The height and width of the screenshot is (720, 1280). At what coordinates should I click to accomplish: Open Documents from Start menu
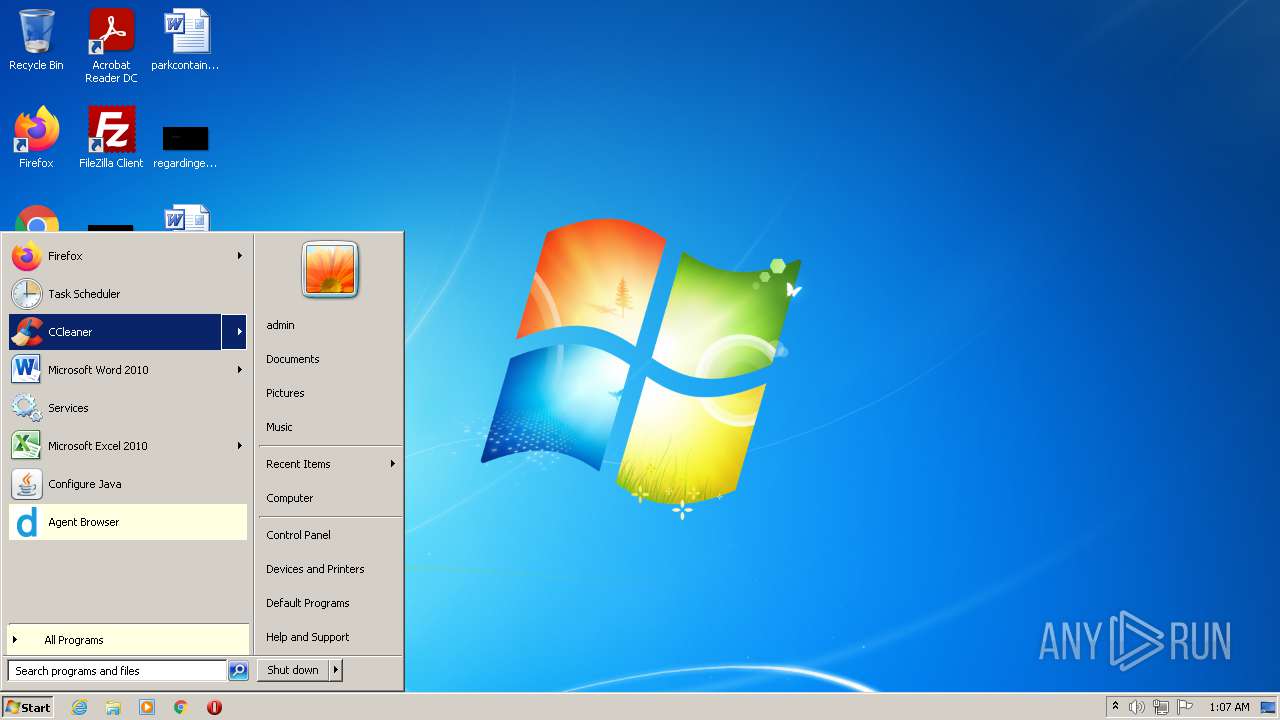[293, 359]
